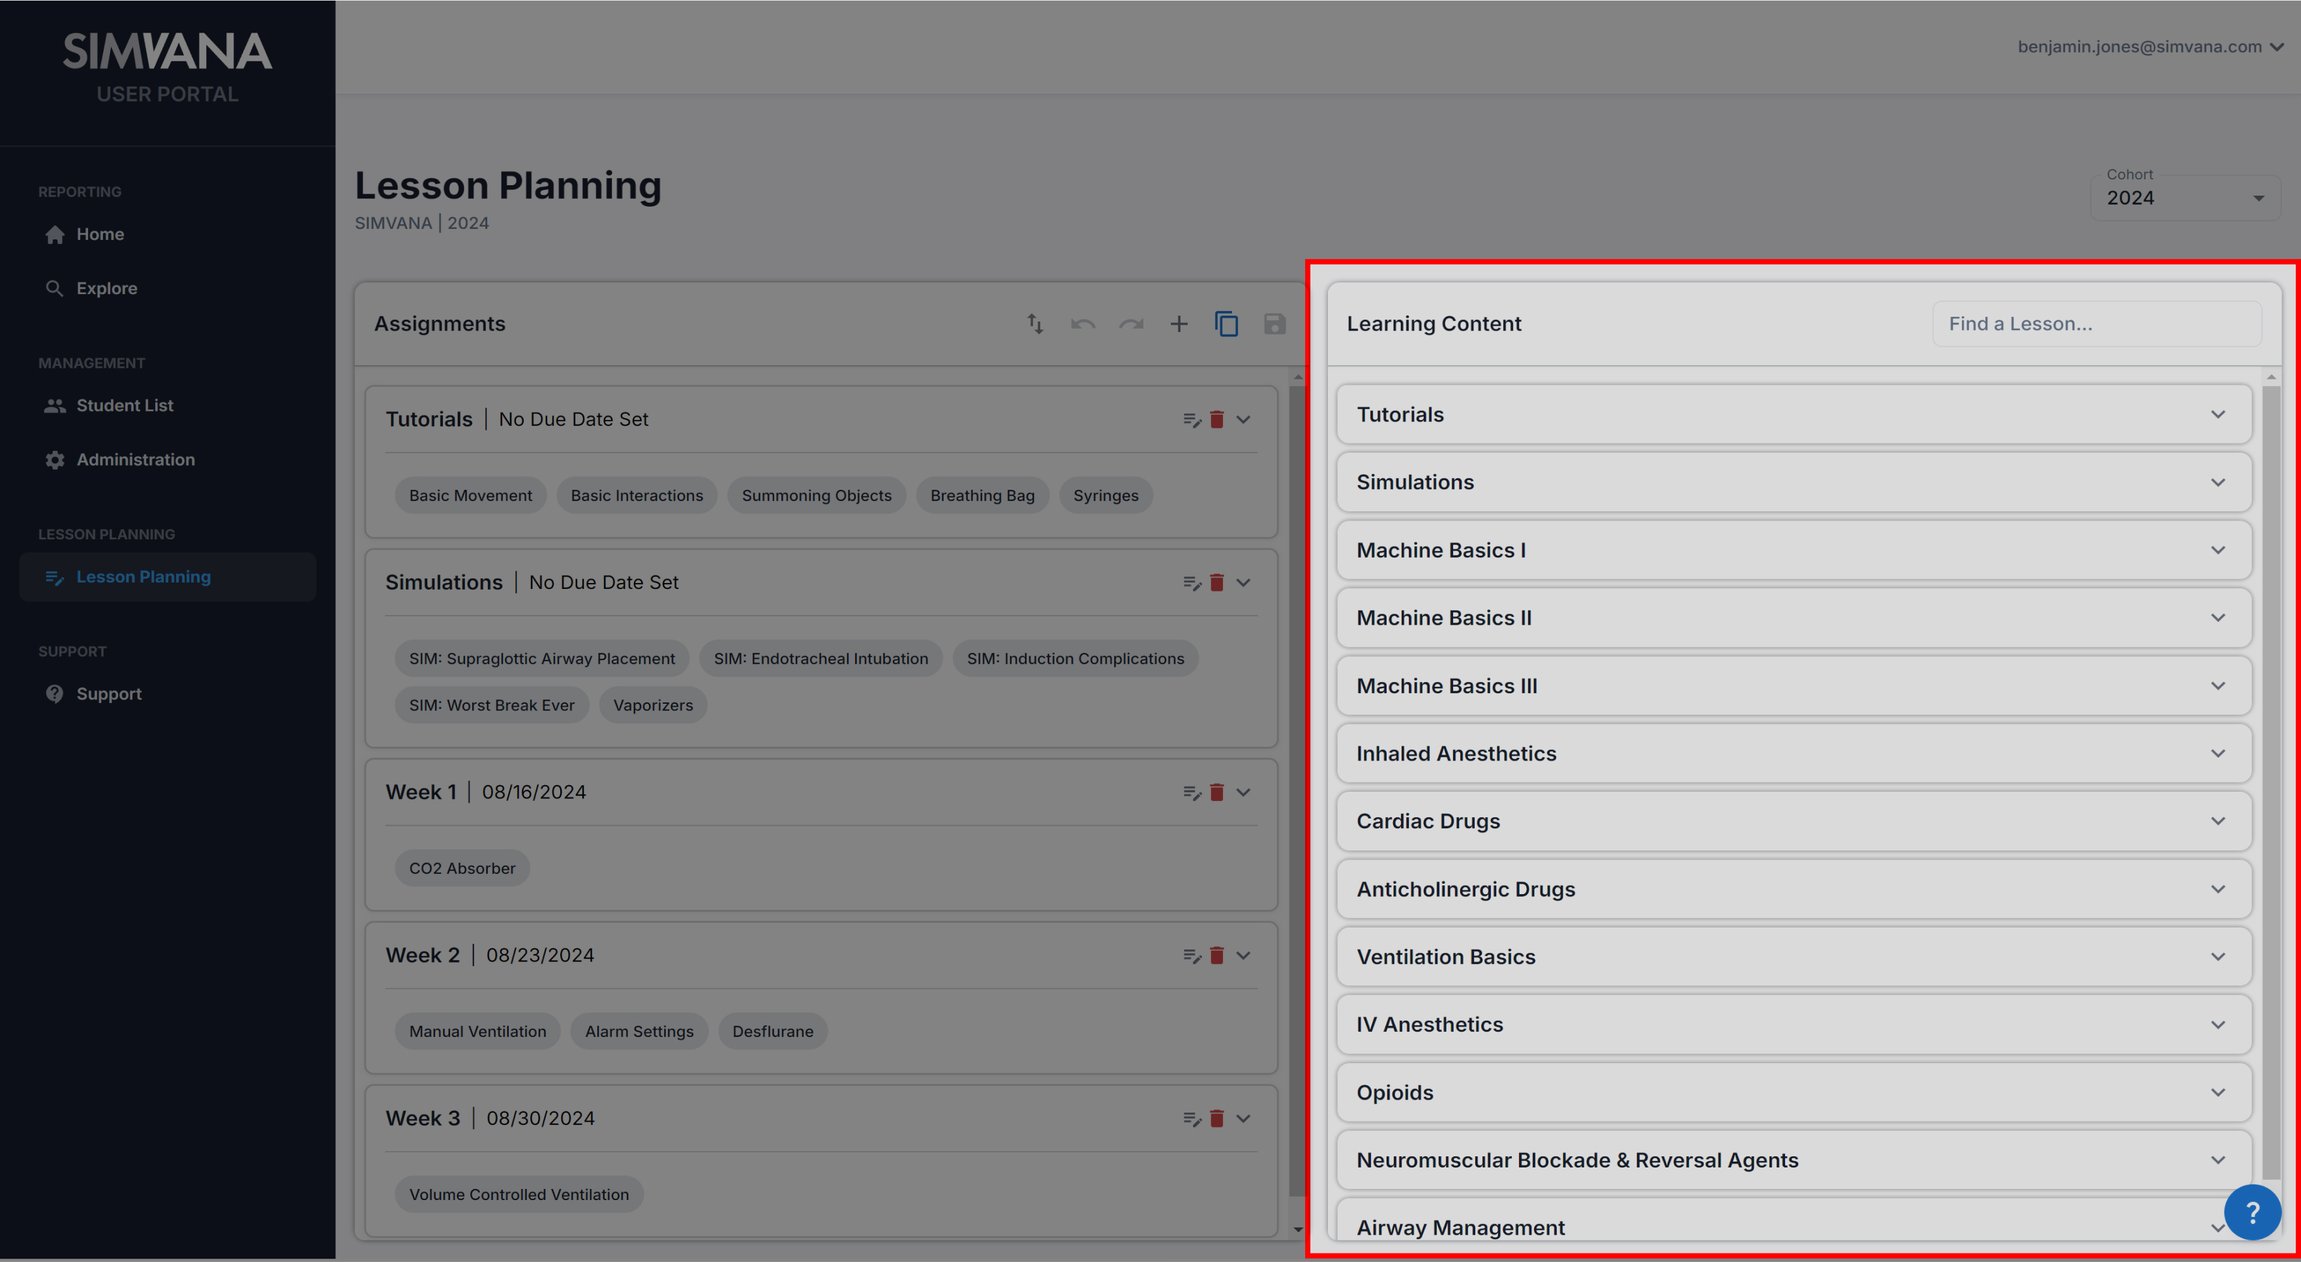2301x1262 pixels.
Task: Open Administration from the sidebar gear icon
Action: click(x=135, y=459)
